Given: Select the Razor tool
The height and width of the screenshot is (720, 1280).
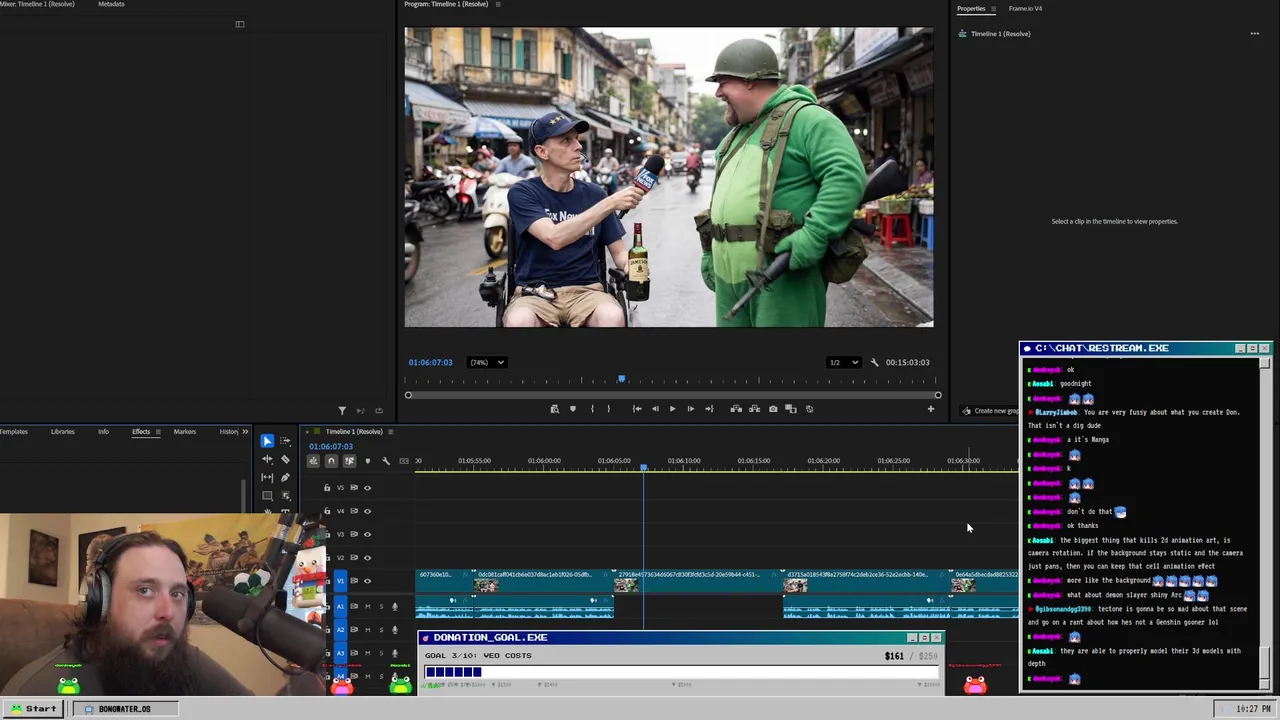Looking at the screenshot, I should coord(285,459).
